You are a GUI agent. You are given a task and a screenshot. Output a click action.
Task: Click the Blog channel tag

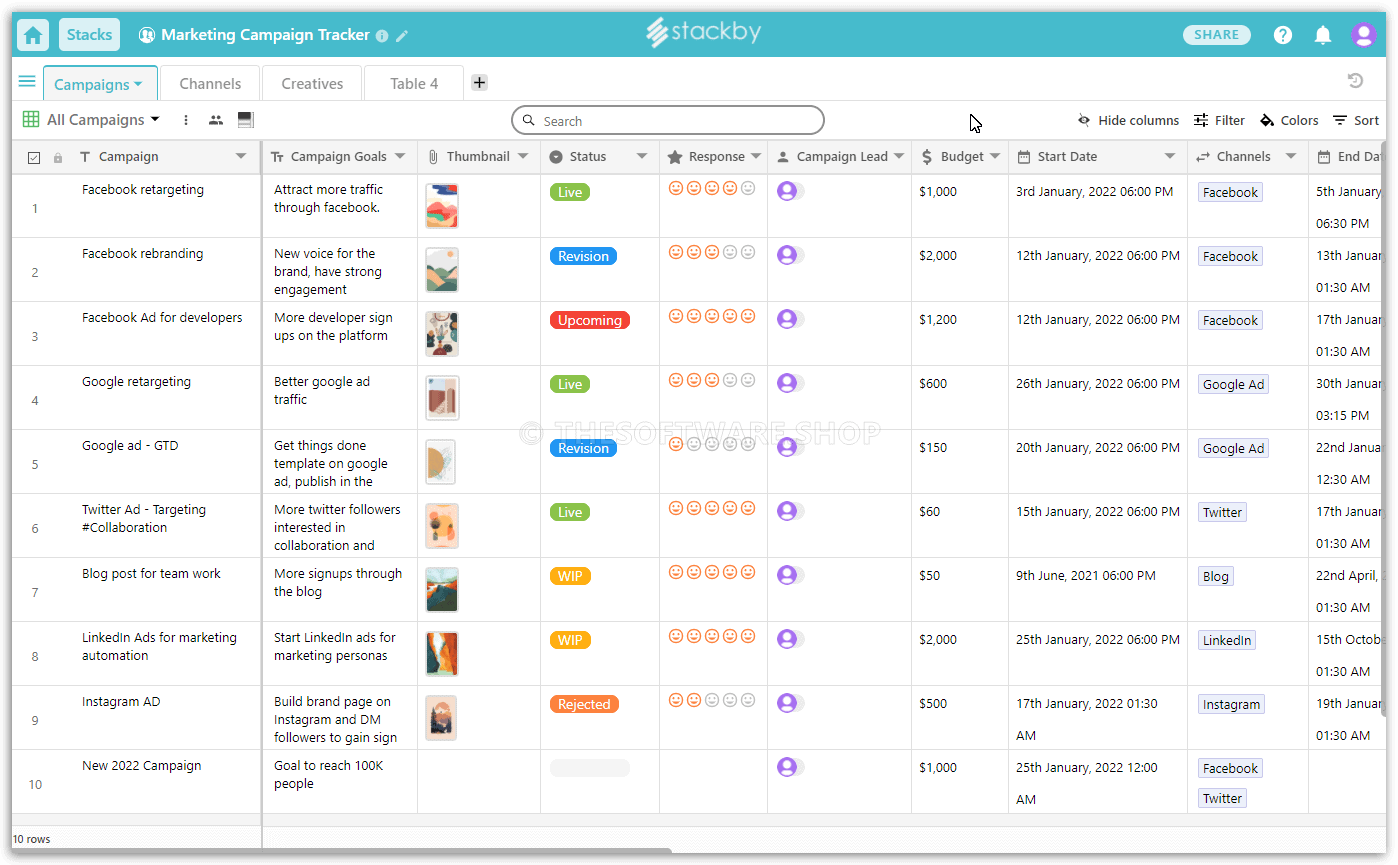pos(1216,576)
